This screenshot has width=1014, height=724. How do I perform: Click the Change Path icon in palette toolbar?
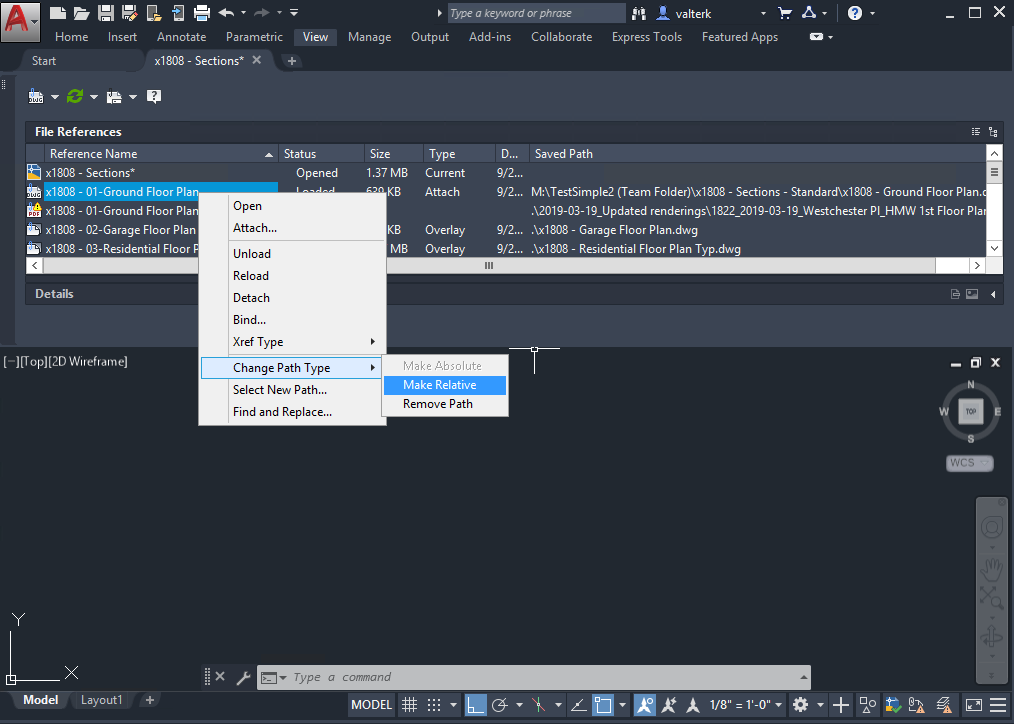114,96
